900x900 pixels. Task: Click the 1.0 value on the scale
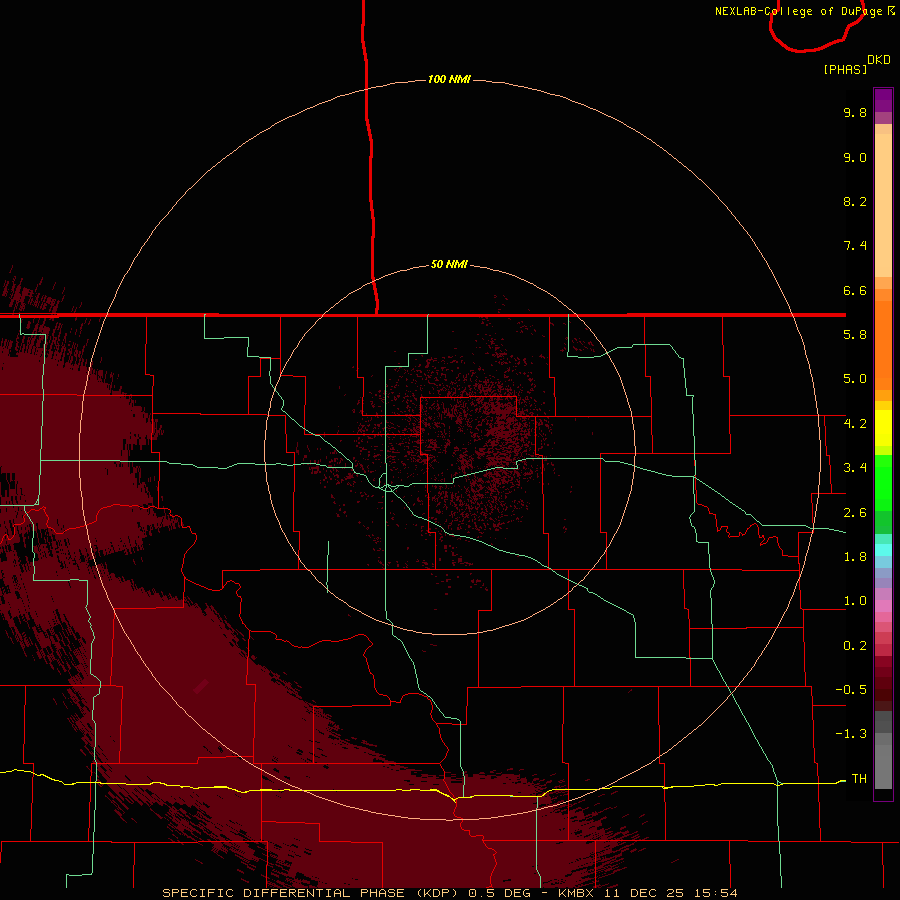(855, 601)
